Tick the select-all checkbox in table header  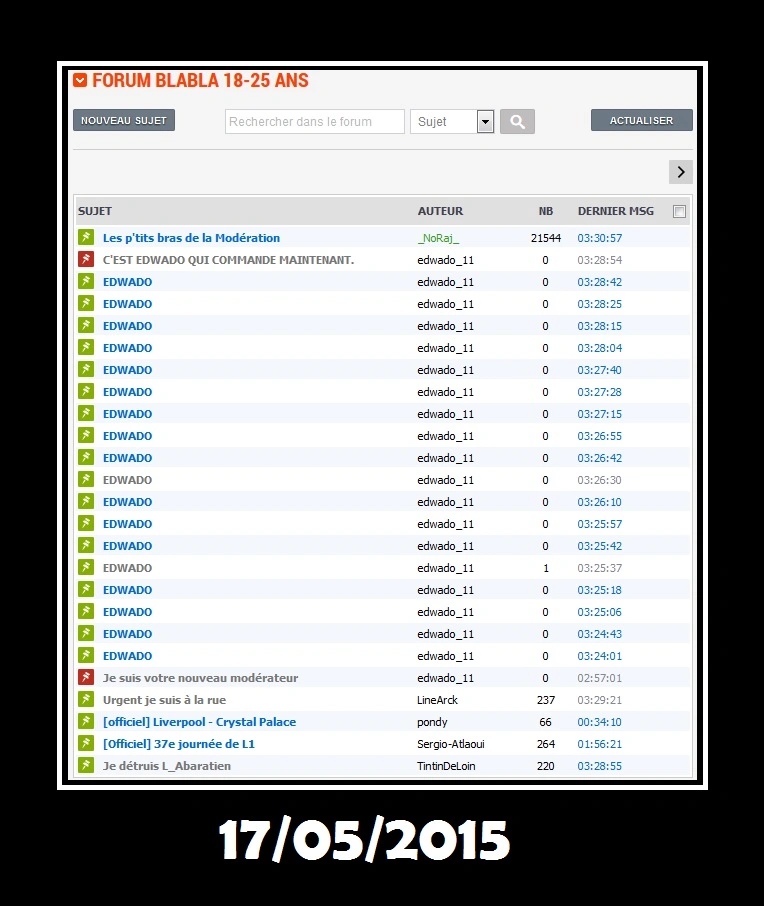point(680,212)
